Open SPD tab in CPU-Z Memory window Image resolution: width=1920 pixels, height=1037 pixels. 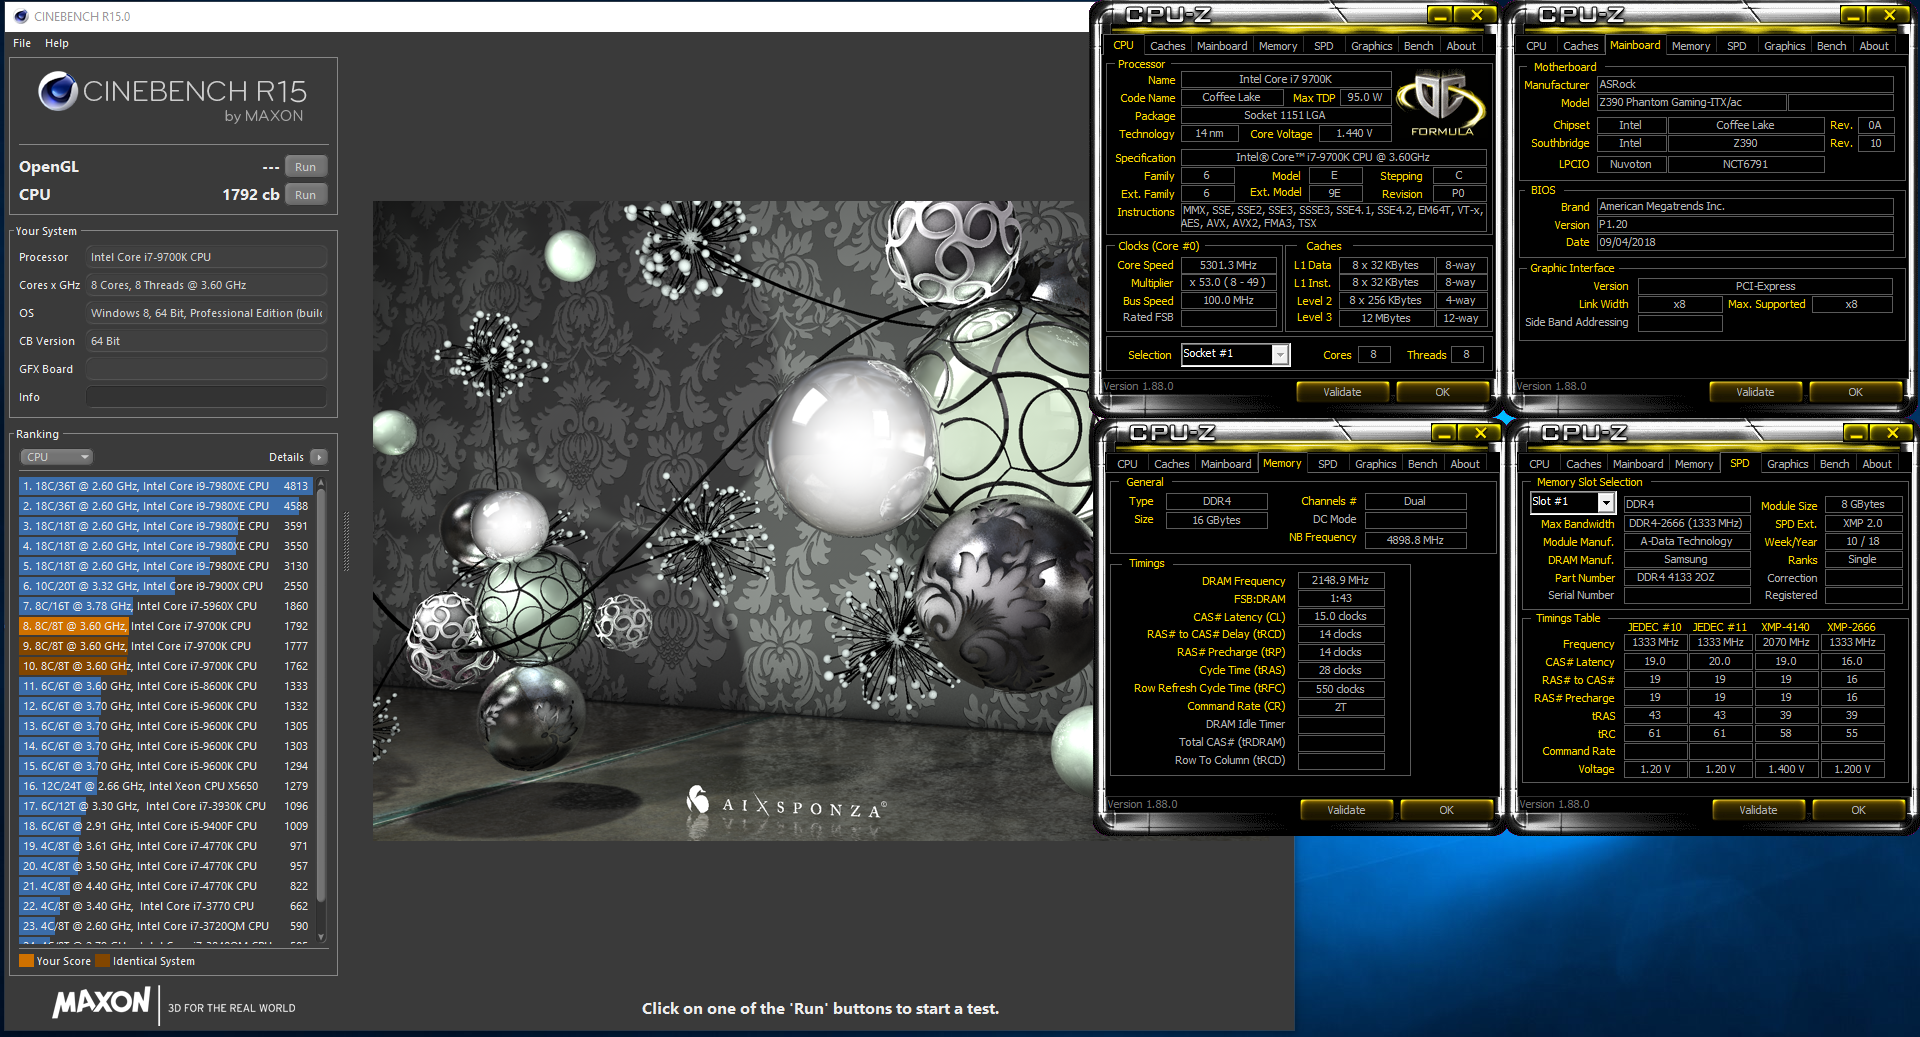tap(1327, 464)
